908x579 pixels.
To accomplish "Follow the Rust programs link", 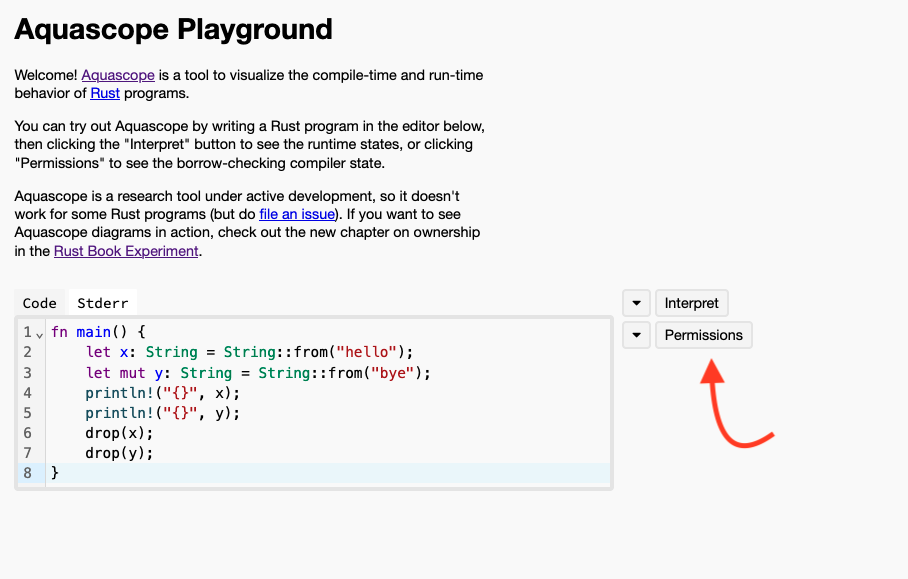I will [x=105, y=93].
